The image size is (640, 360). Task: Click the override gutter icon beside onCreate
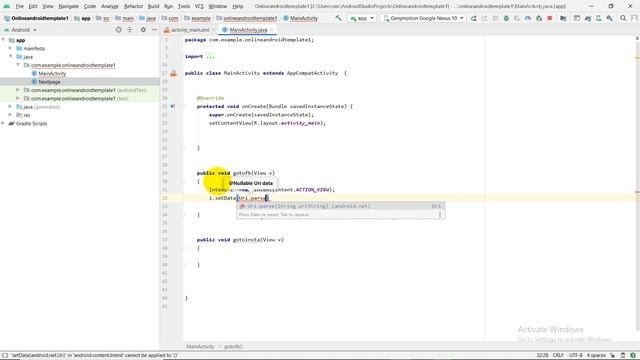(173, 106)
